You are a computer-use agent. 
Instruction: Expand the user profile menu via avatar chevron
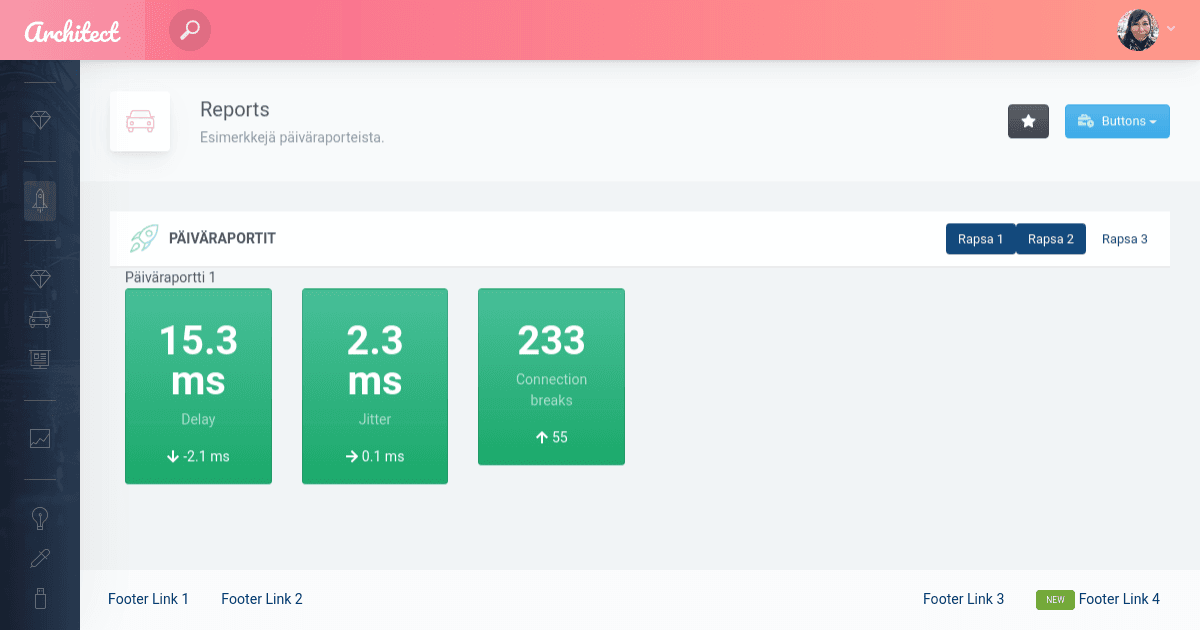tap(1170, 29)
